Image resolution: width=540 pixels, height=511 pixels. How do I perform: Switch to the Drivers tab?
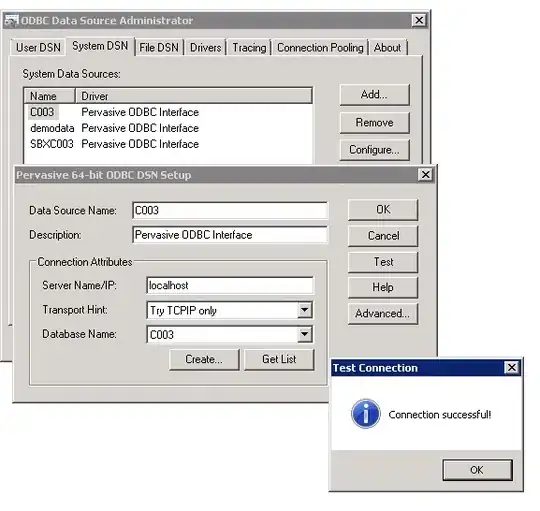205,48
